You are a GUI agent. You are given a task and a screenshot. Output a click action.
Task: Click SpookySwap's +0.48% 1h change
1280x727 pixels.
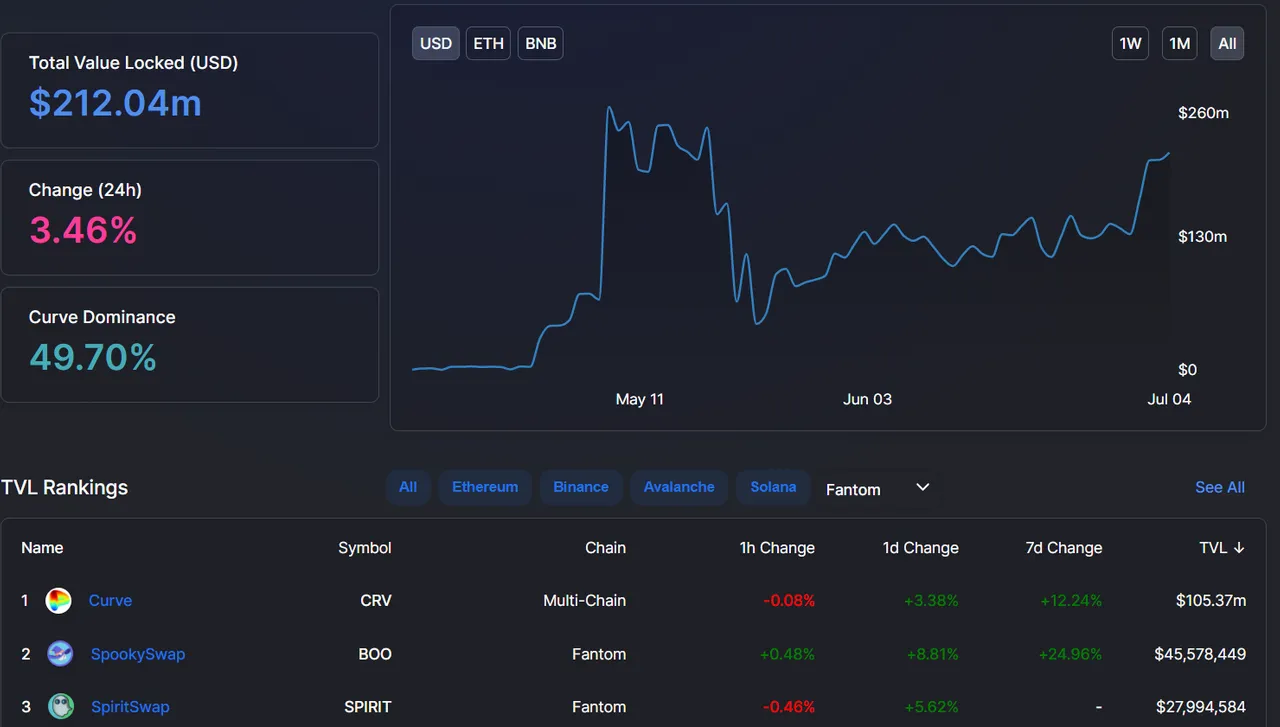tap(787, 654)
